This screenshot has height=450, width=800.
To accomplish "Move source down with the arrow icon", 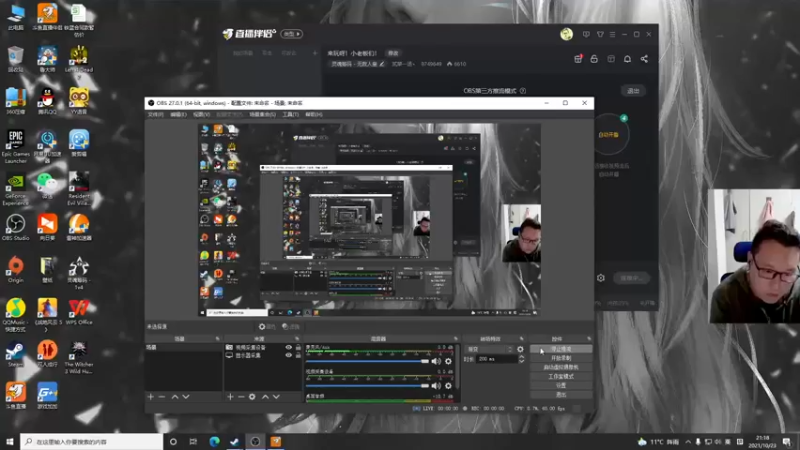I will tap(276, 396).
